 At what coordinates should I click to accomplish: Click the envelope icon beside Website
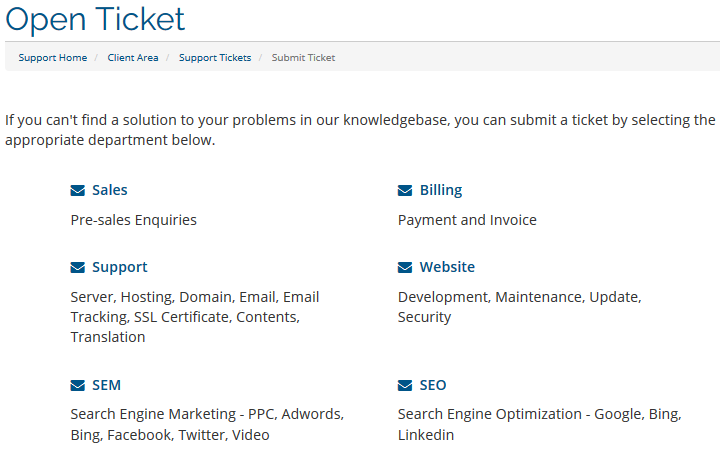405,267
